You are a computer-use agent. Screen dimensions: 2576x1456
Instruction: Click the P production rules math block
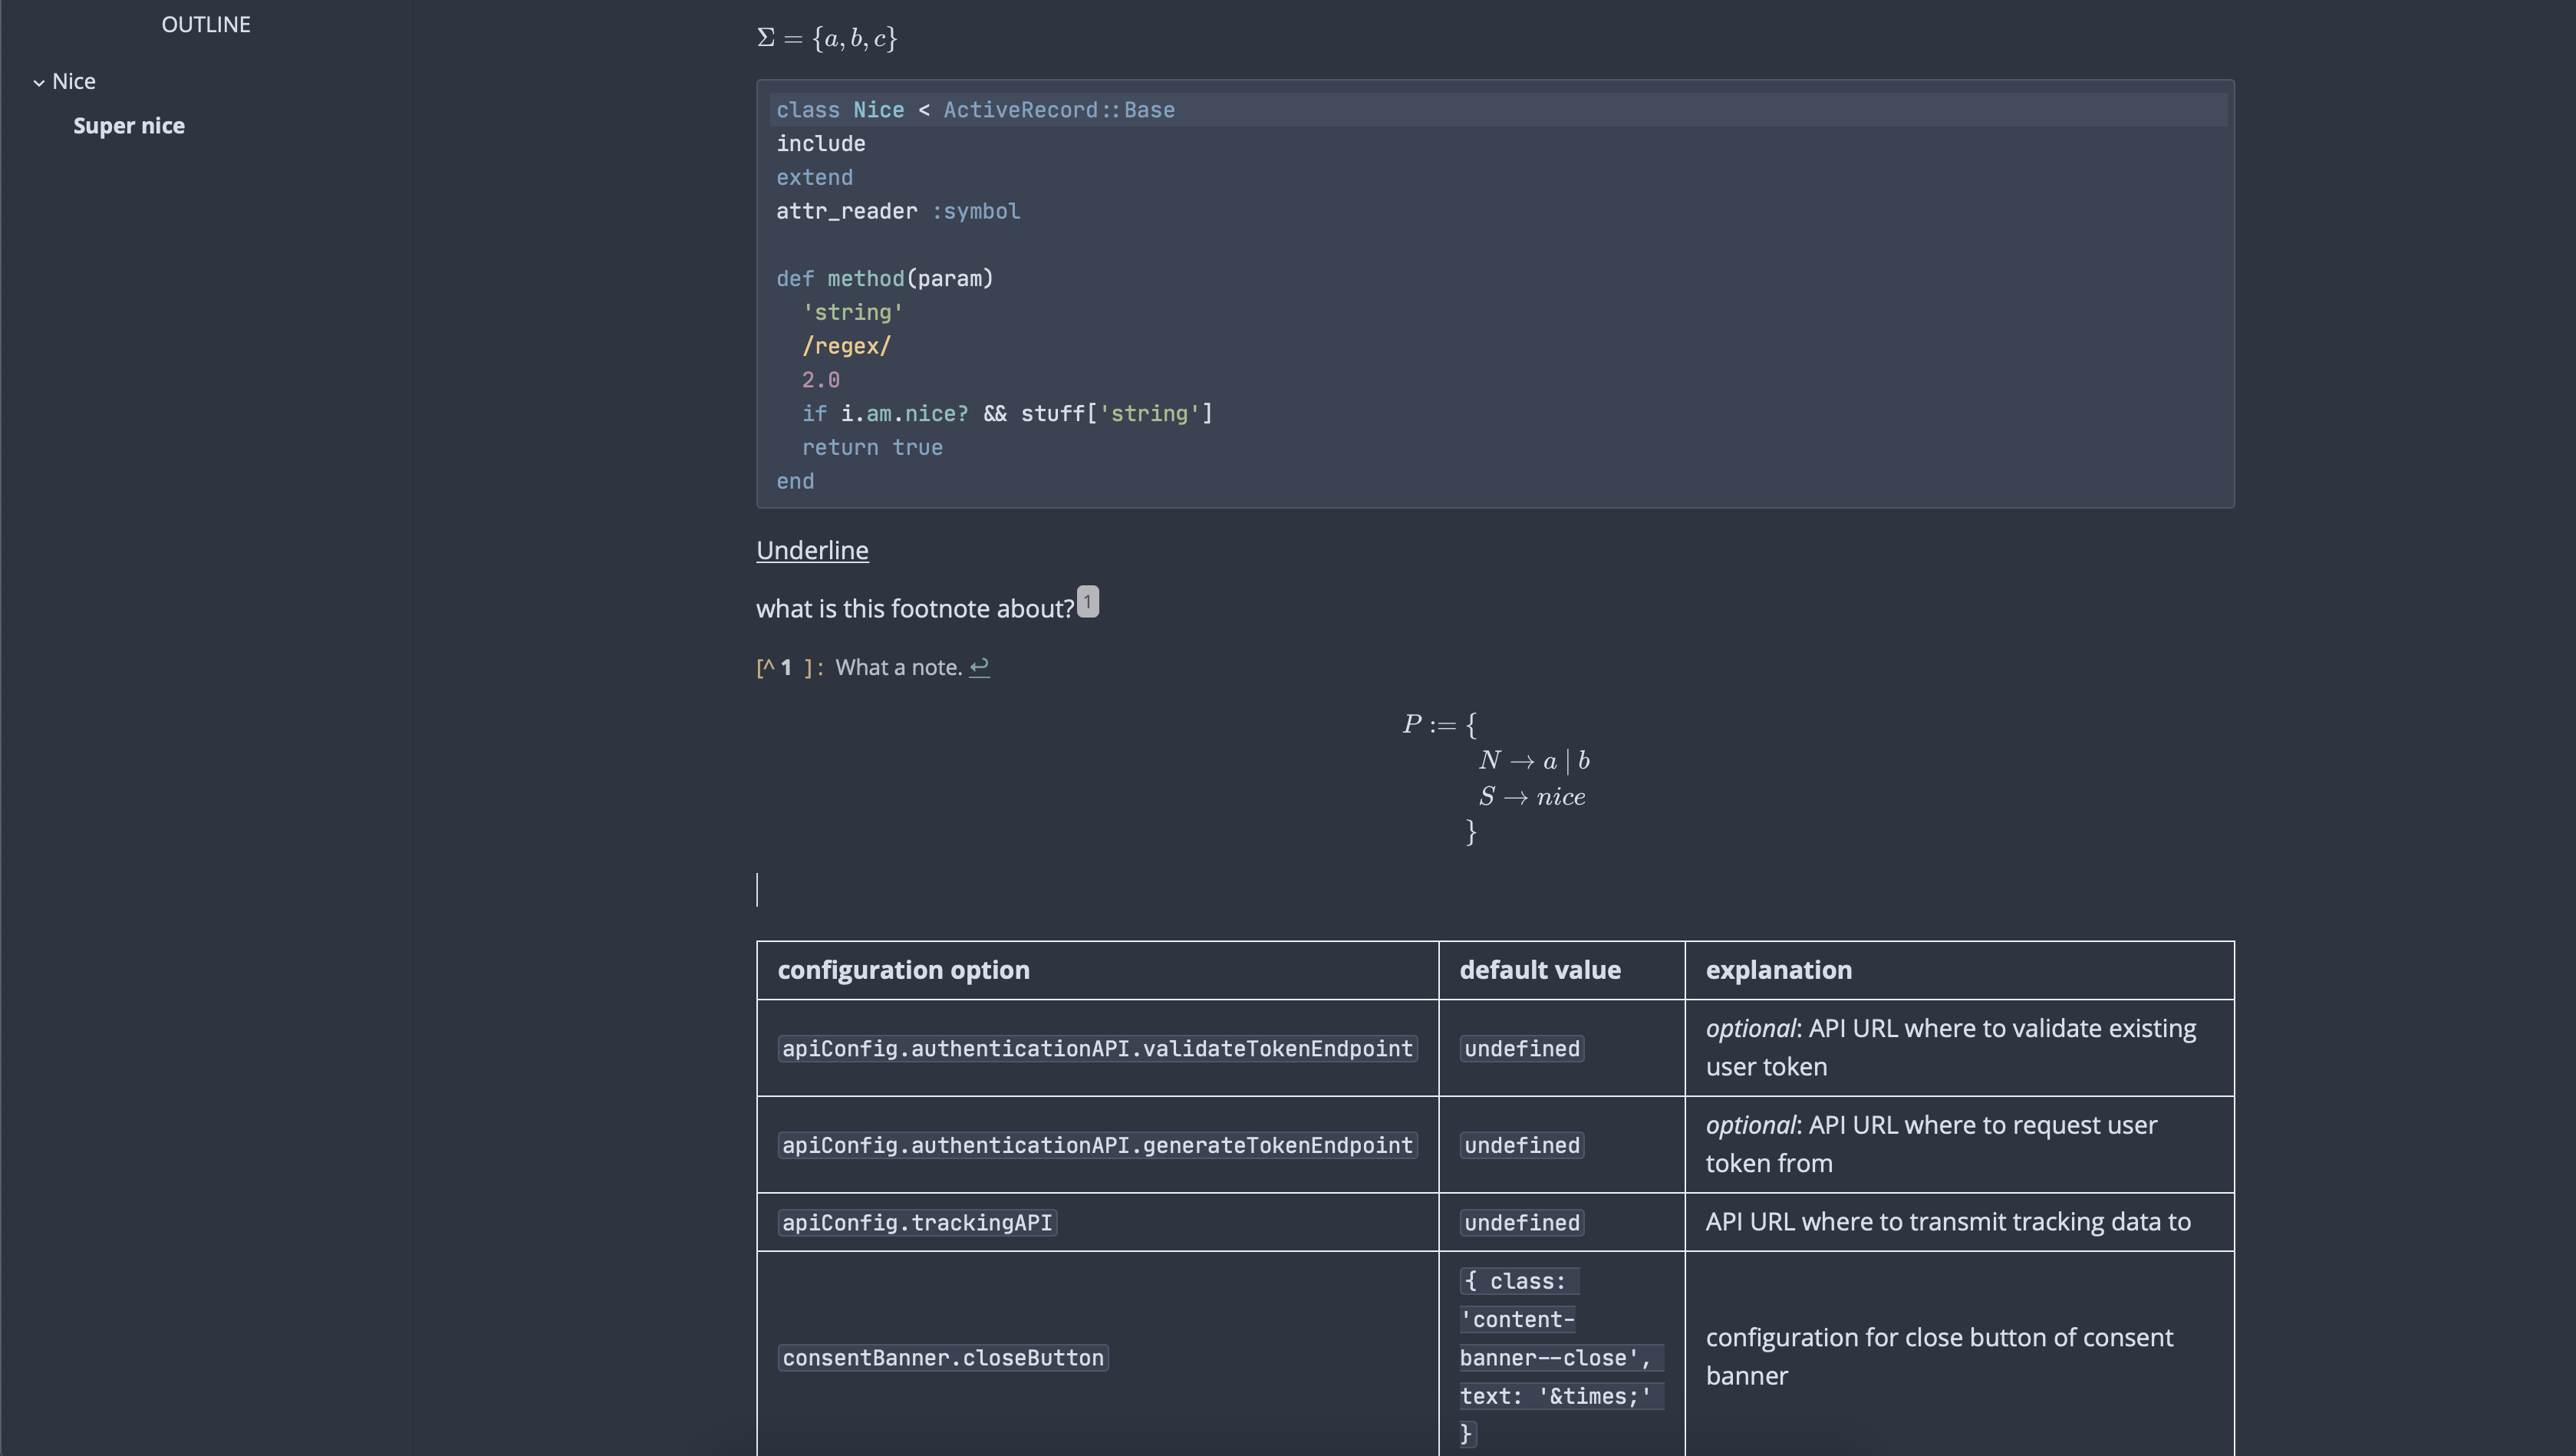coord(1494,778)
